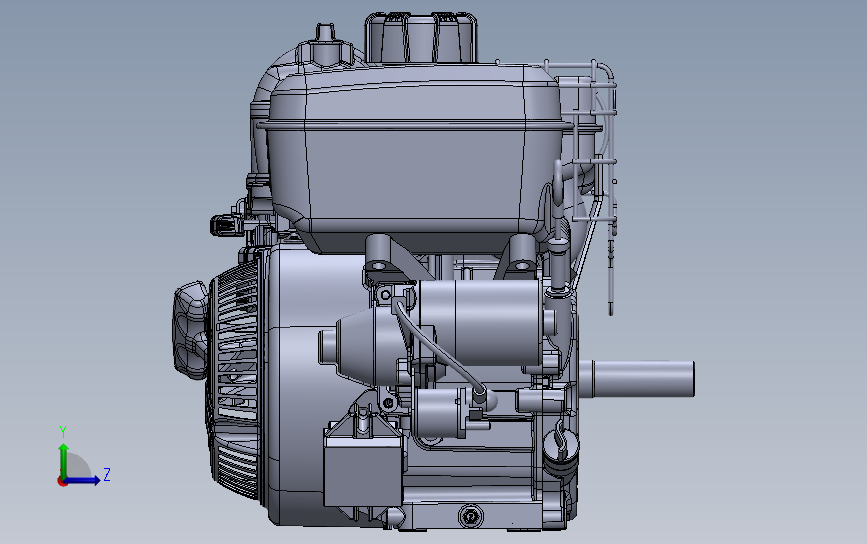The height and width of the screenshot is (544, 867).
Task: Select the oil drain plug bolt at the base
Action: pos(471,517)
